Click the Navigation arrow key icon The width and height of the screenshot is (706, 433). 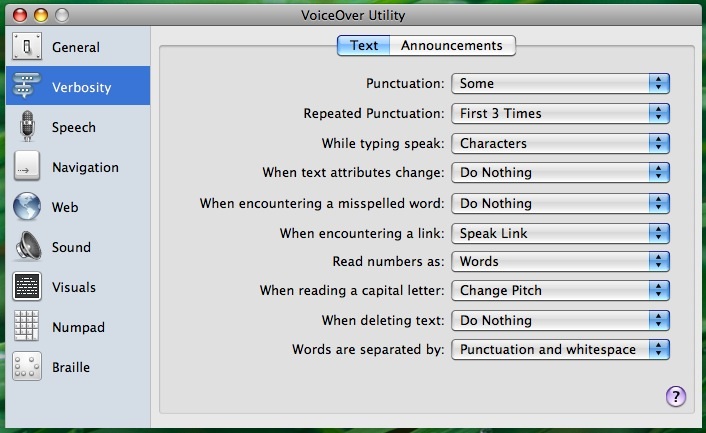pyautogui.click(x=27, y=166)
